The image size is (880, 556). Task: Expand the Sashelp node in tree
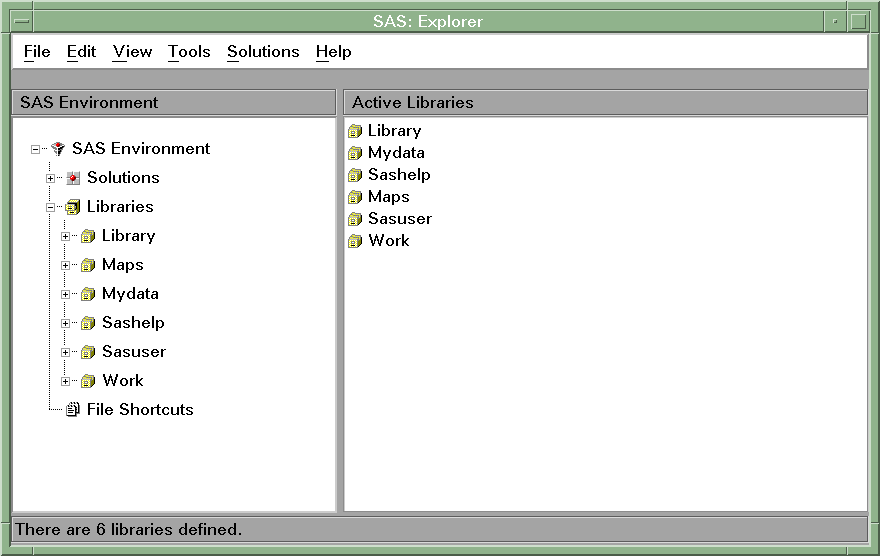[x=66, y=324]
